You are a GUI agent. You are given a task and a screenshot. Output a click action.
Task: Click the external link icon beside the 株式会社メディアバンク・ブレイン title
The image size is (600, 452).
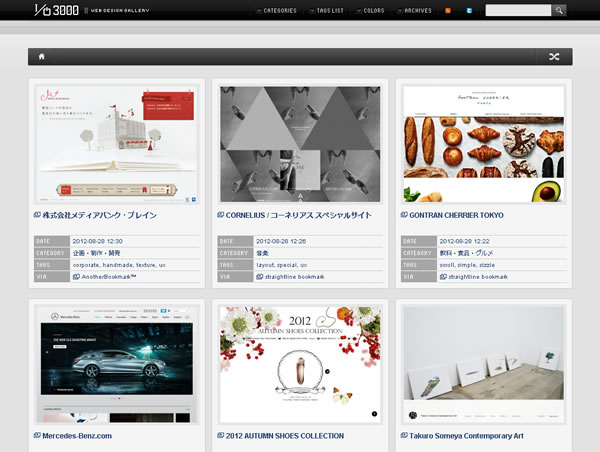point(37,215)
